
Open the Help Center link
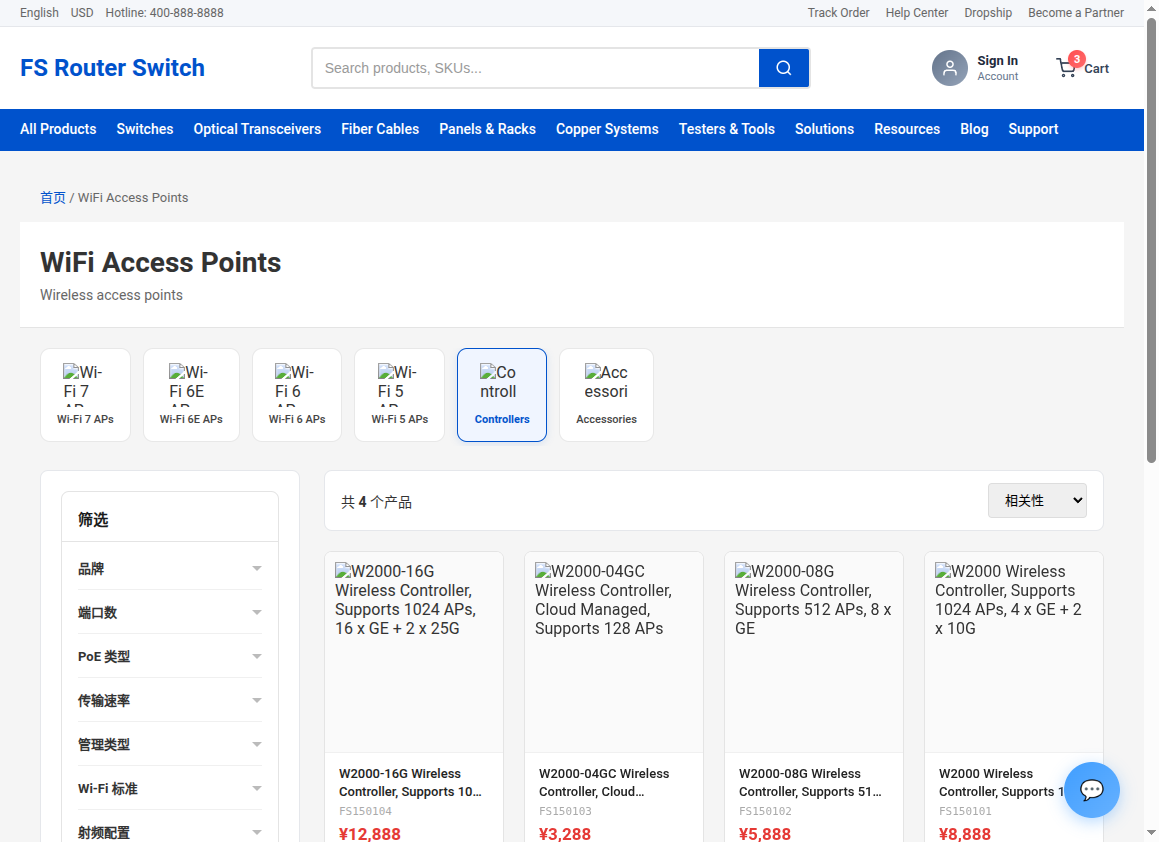[x=917, y=13]
